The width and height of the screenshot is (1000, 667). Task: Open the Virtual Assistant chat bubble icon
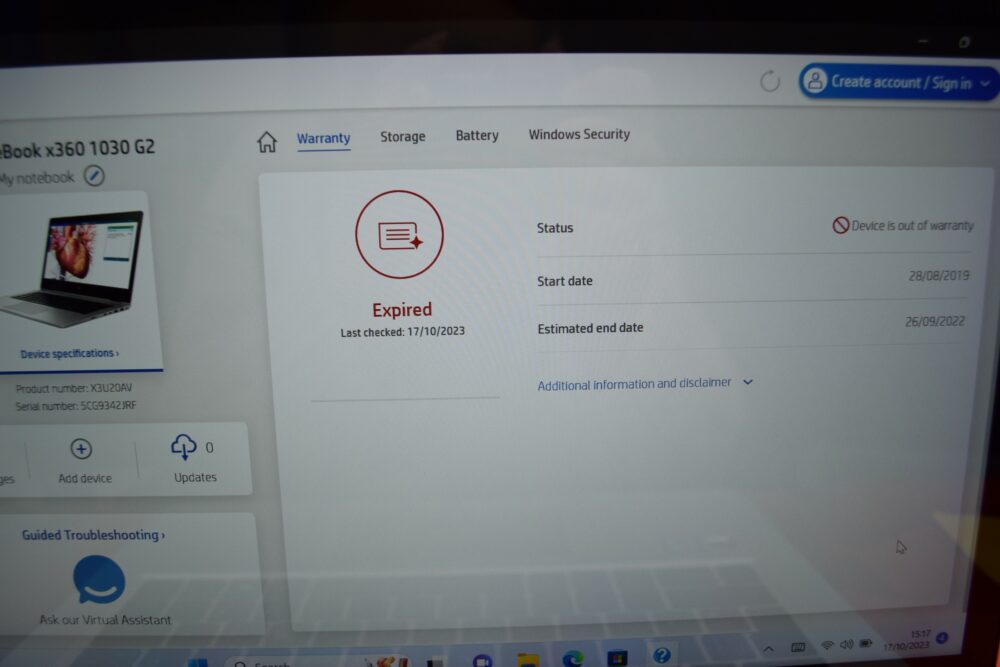99,580
